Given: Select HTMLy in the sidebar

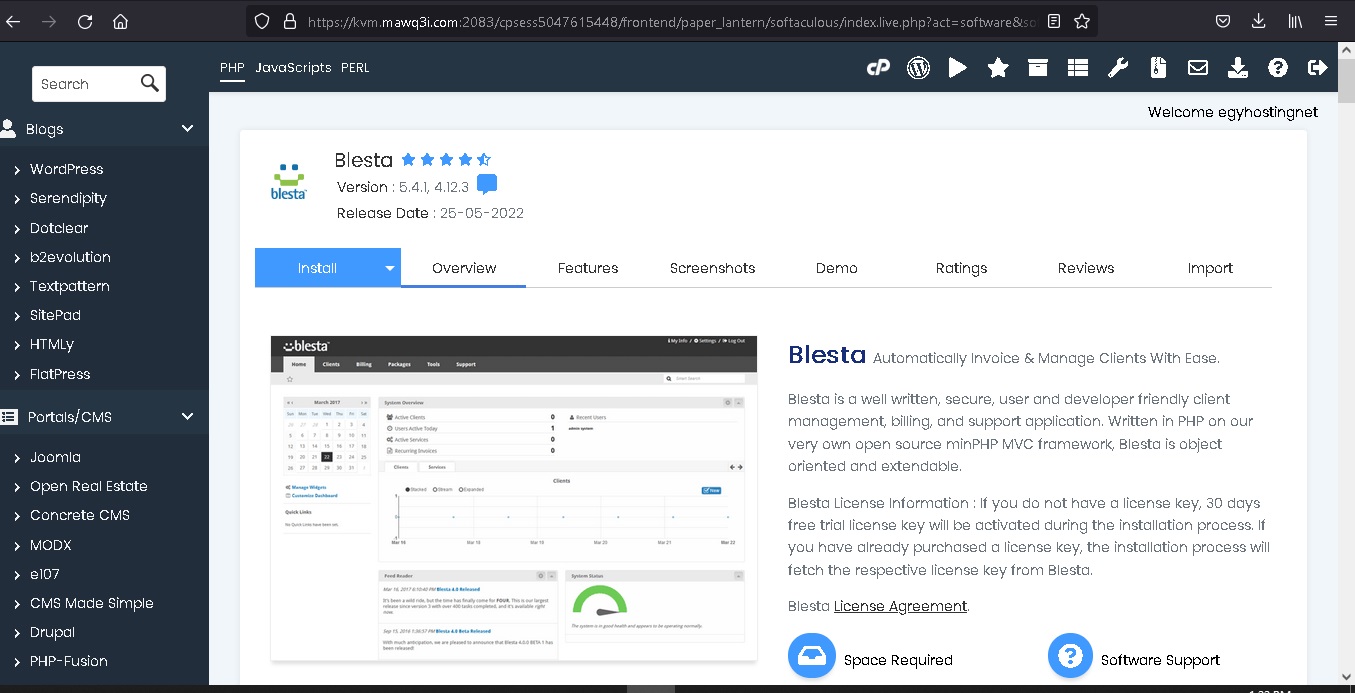Looking at the screenshot, I should [x=52, y=344].
